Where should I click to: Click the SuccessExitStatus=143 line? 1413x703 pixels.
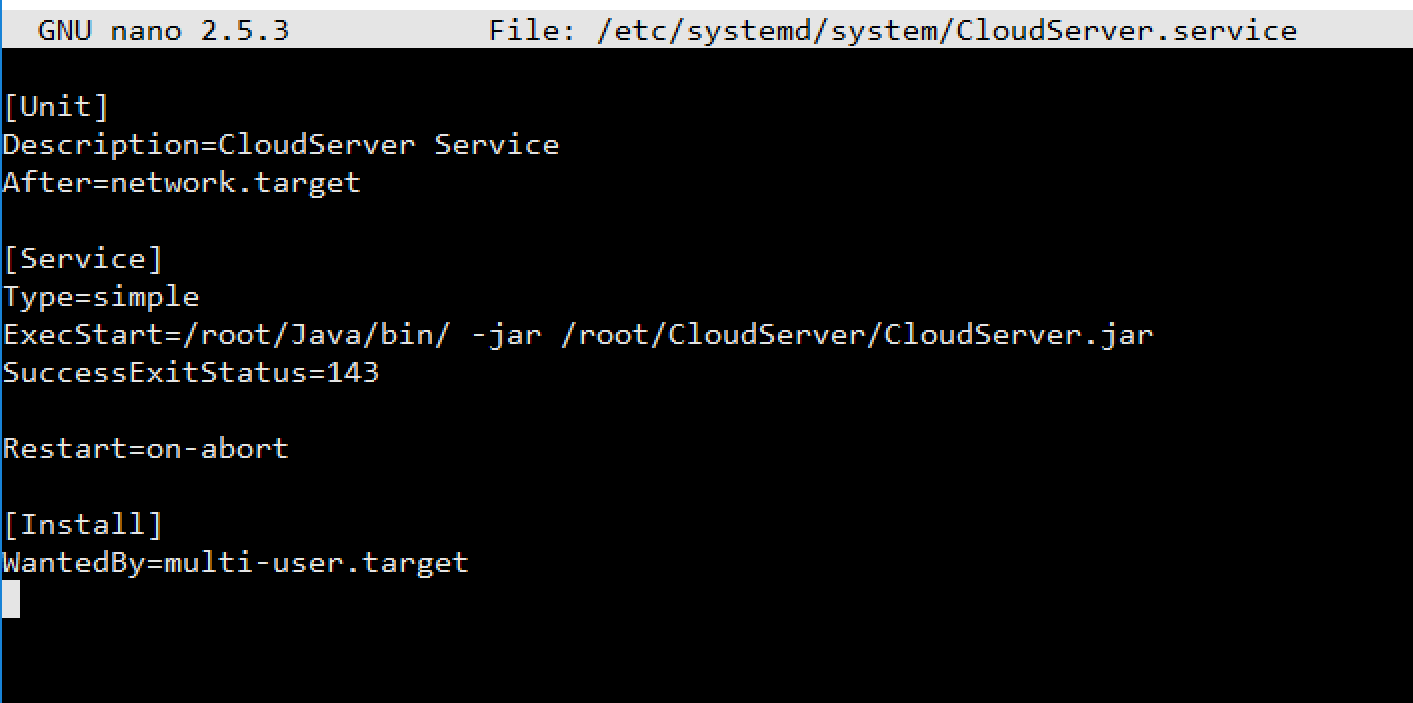coord(190,373)
